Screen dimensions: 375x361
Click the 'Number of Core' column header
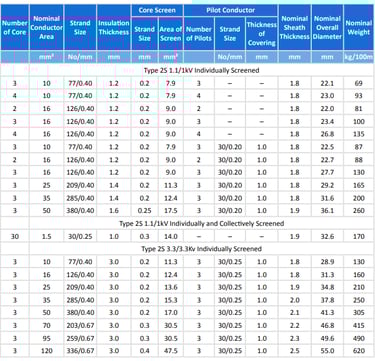tap(15, 28)
